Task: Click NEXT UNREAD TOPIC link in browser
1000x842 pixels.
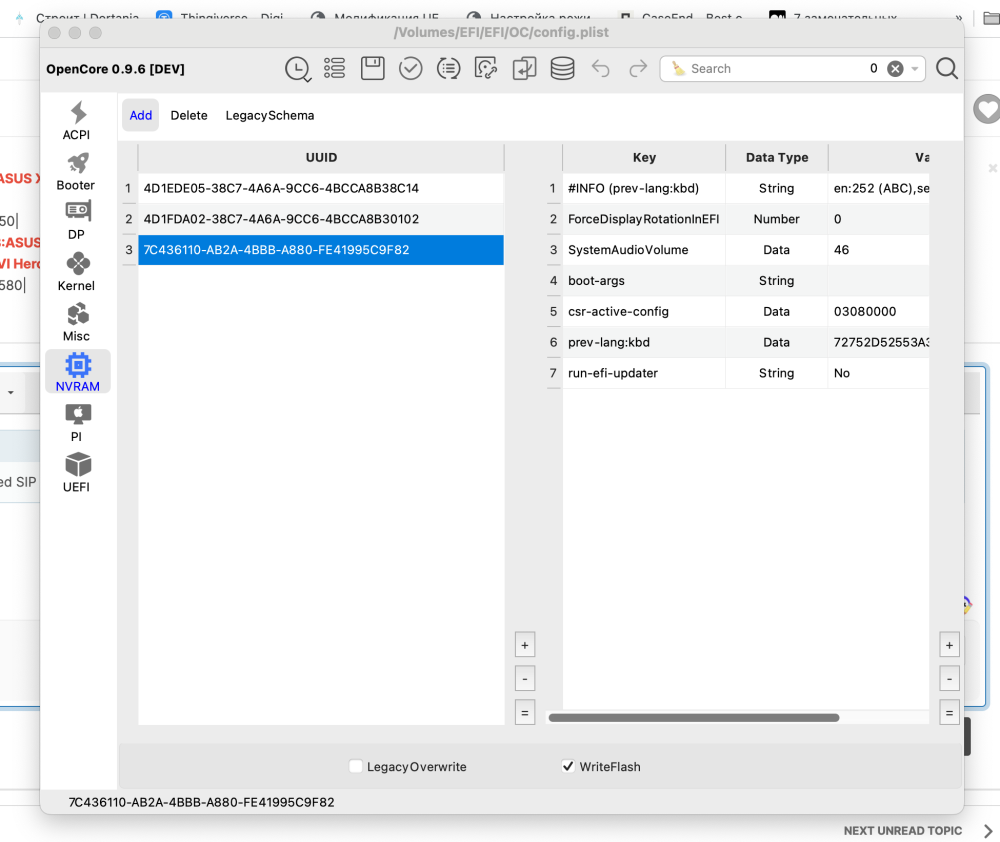Action: click(x=902, y=831)
